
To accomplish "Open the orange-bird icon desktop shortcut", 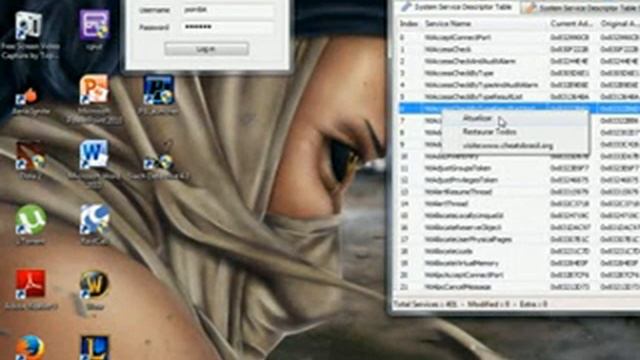I will (30, 101).
